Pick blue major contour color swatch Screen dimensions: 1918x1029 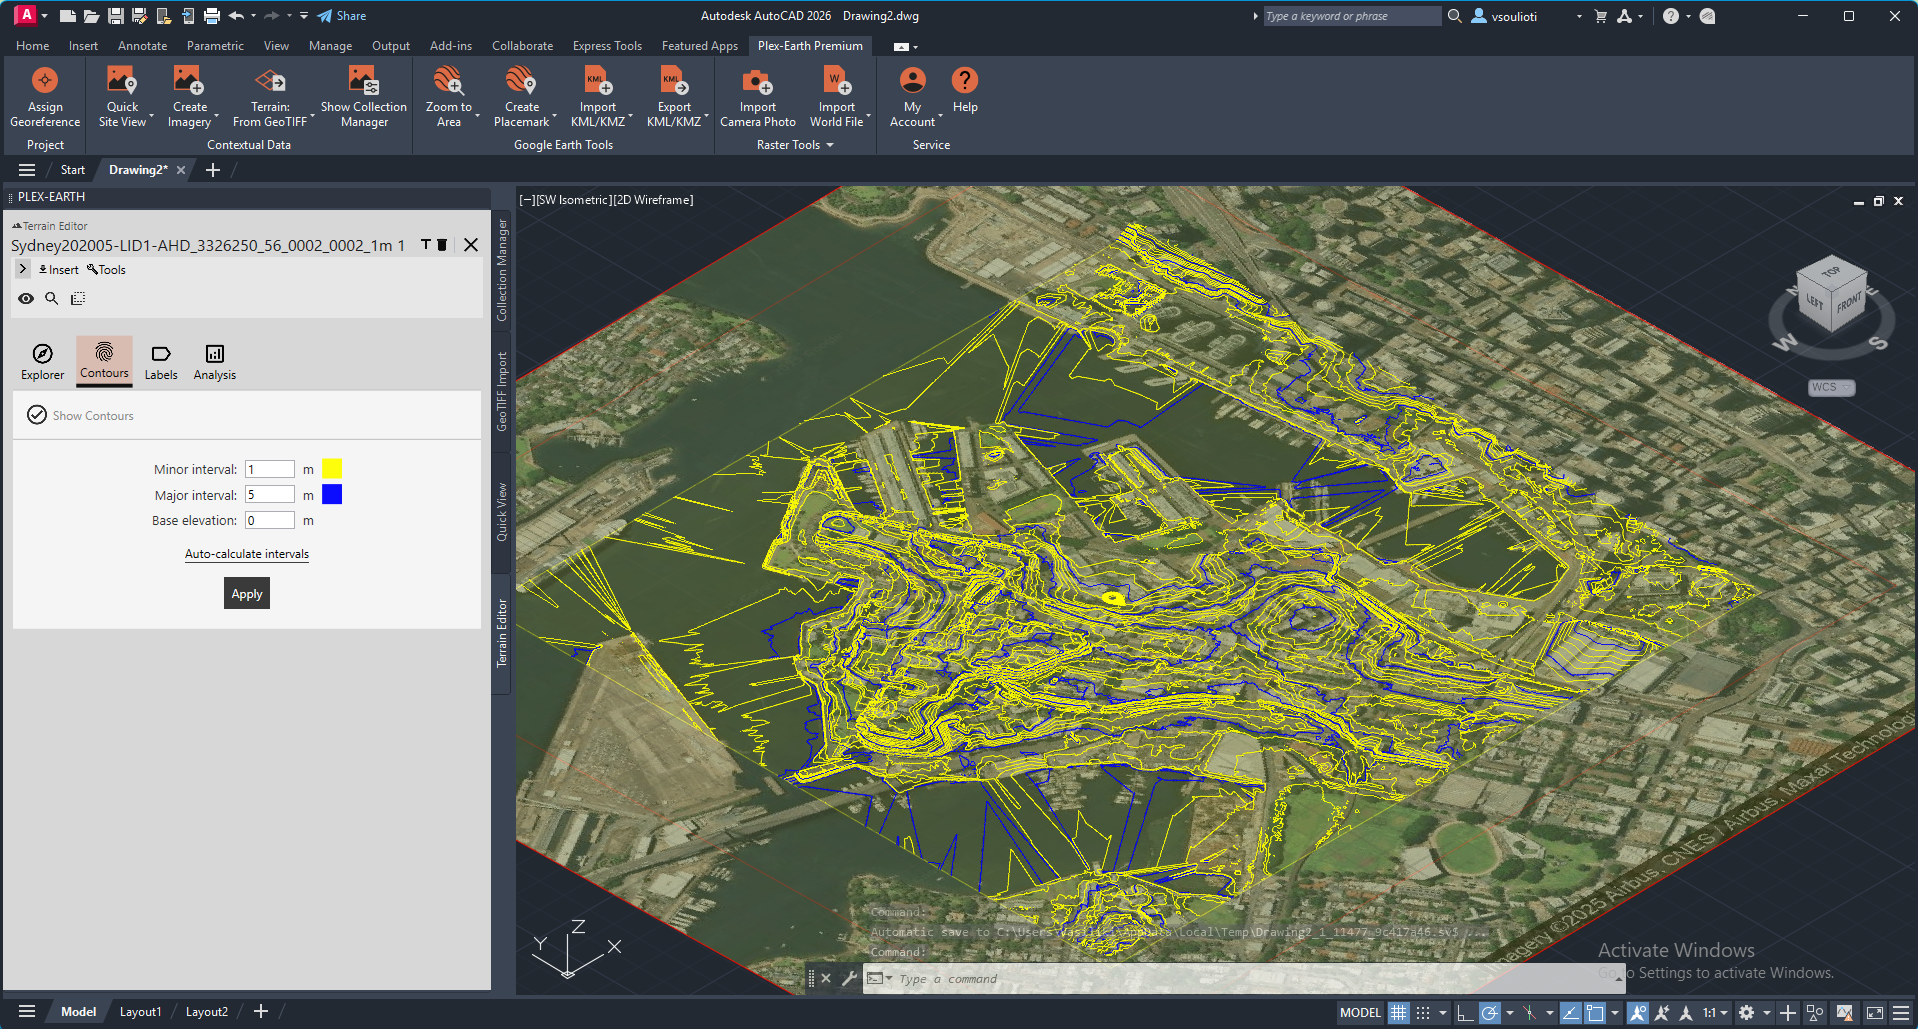tap(332, 494)
